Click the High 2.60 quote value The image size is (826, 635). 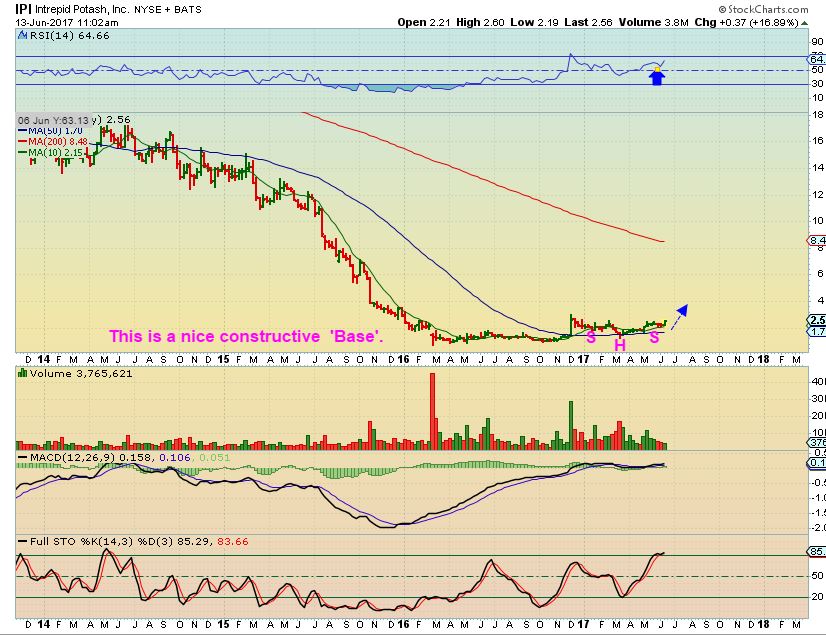coord(480,22)
